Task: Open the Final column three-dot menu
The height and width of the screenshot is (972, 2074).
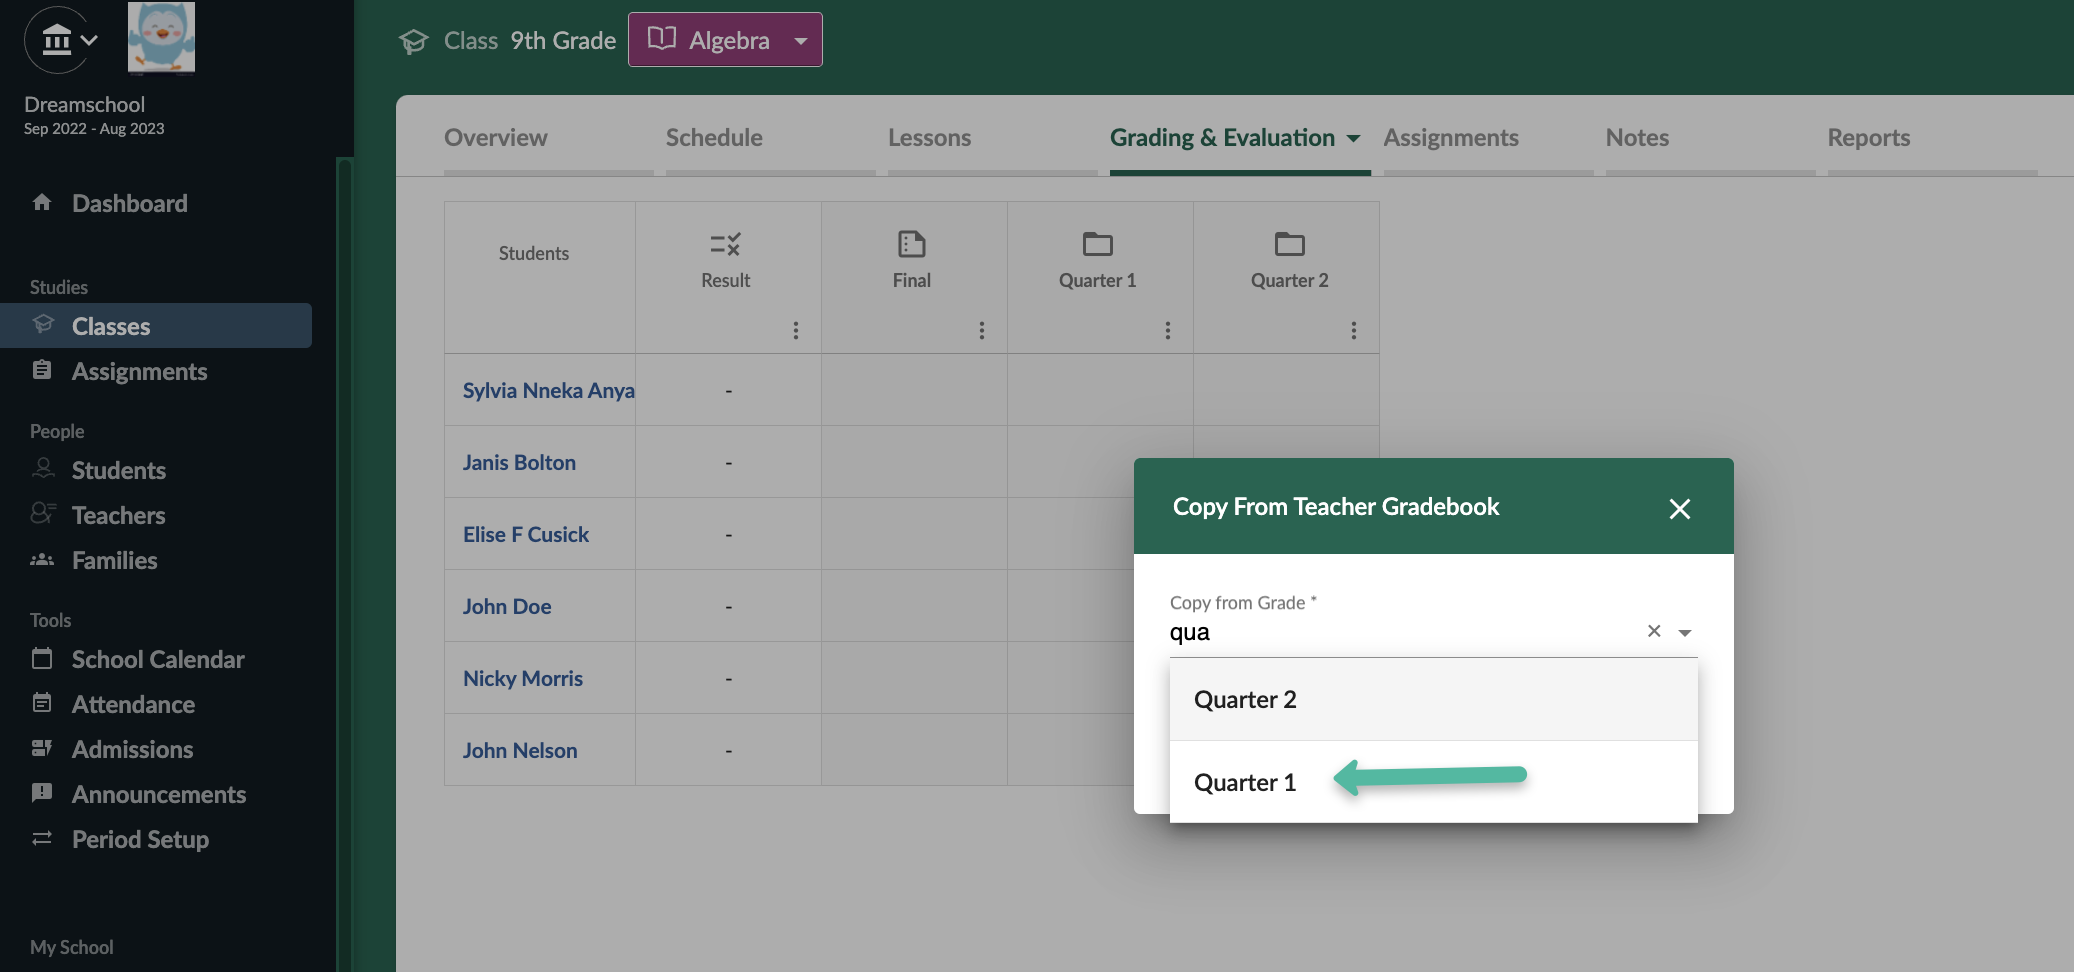Action: pos(982,330)
